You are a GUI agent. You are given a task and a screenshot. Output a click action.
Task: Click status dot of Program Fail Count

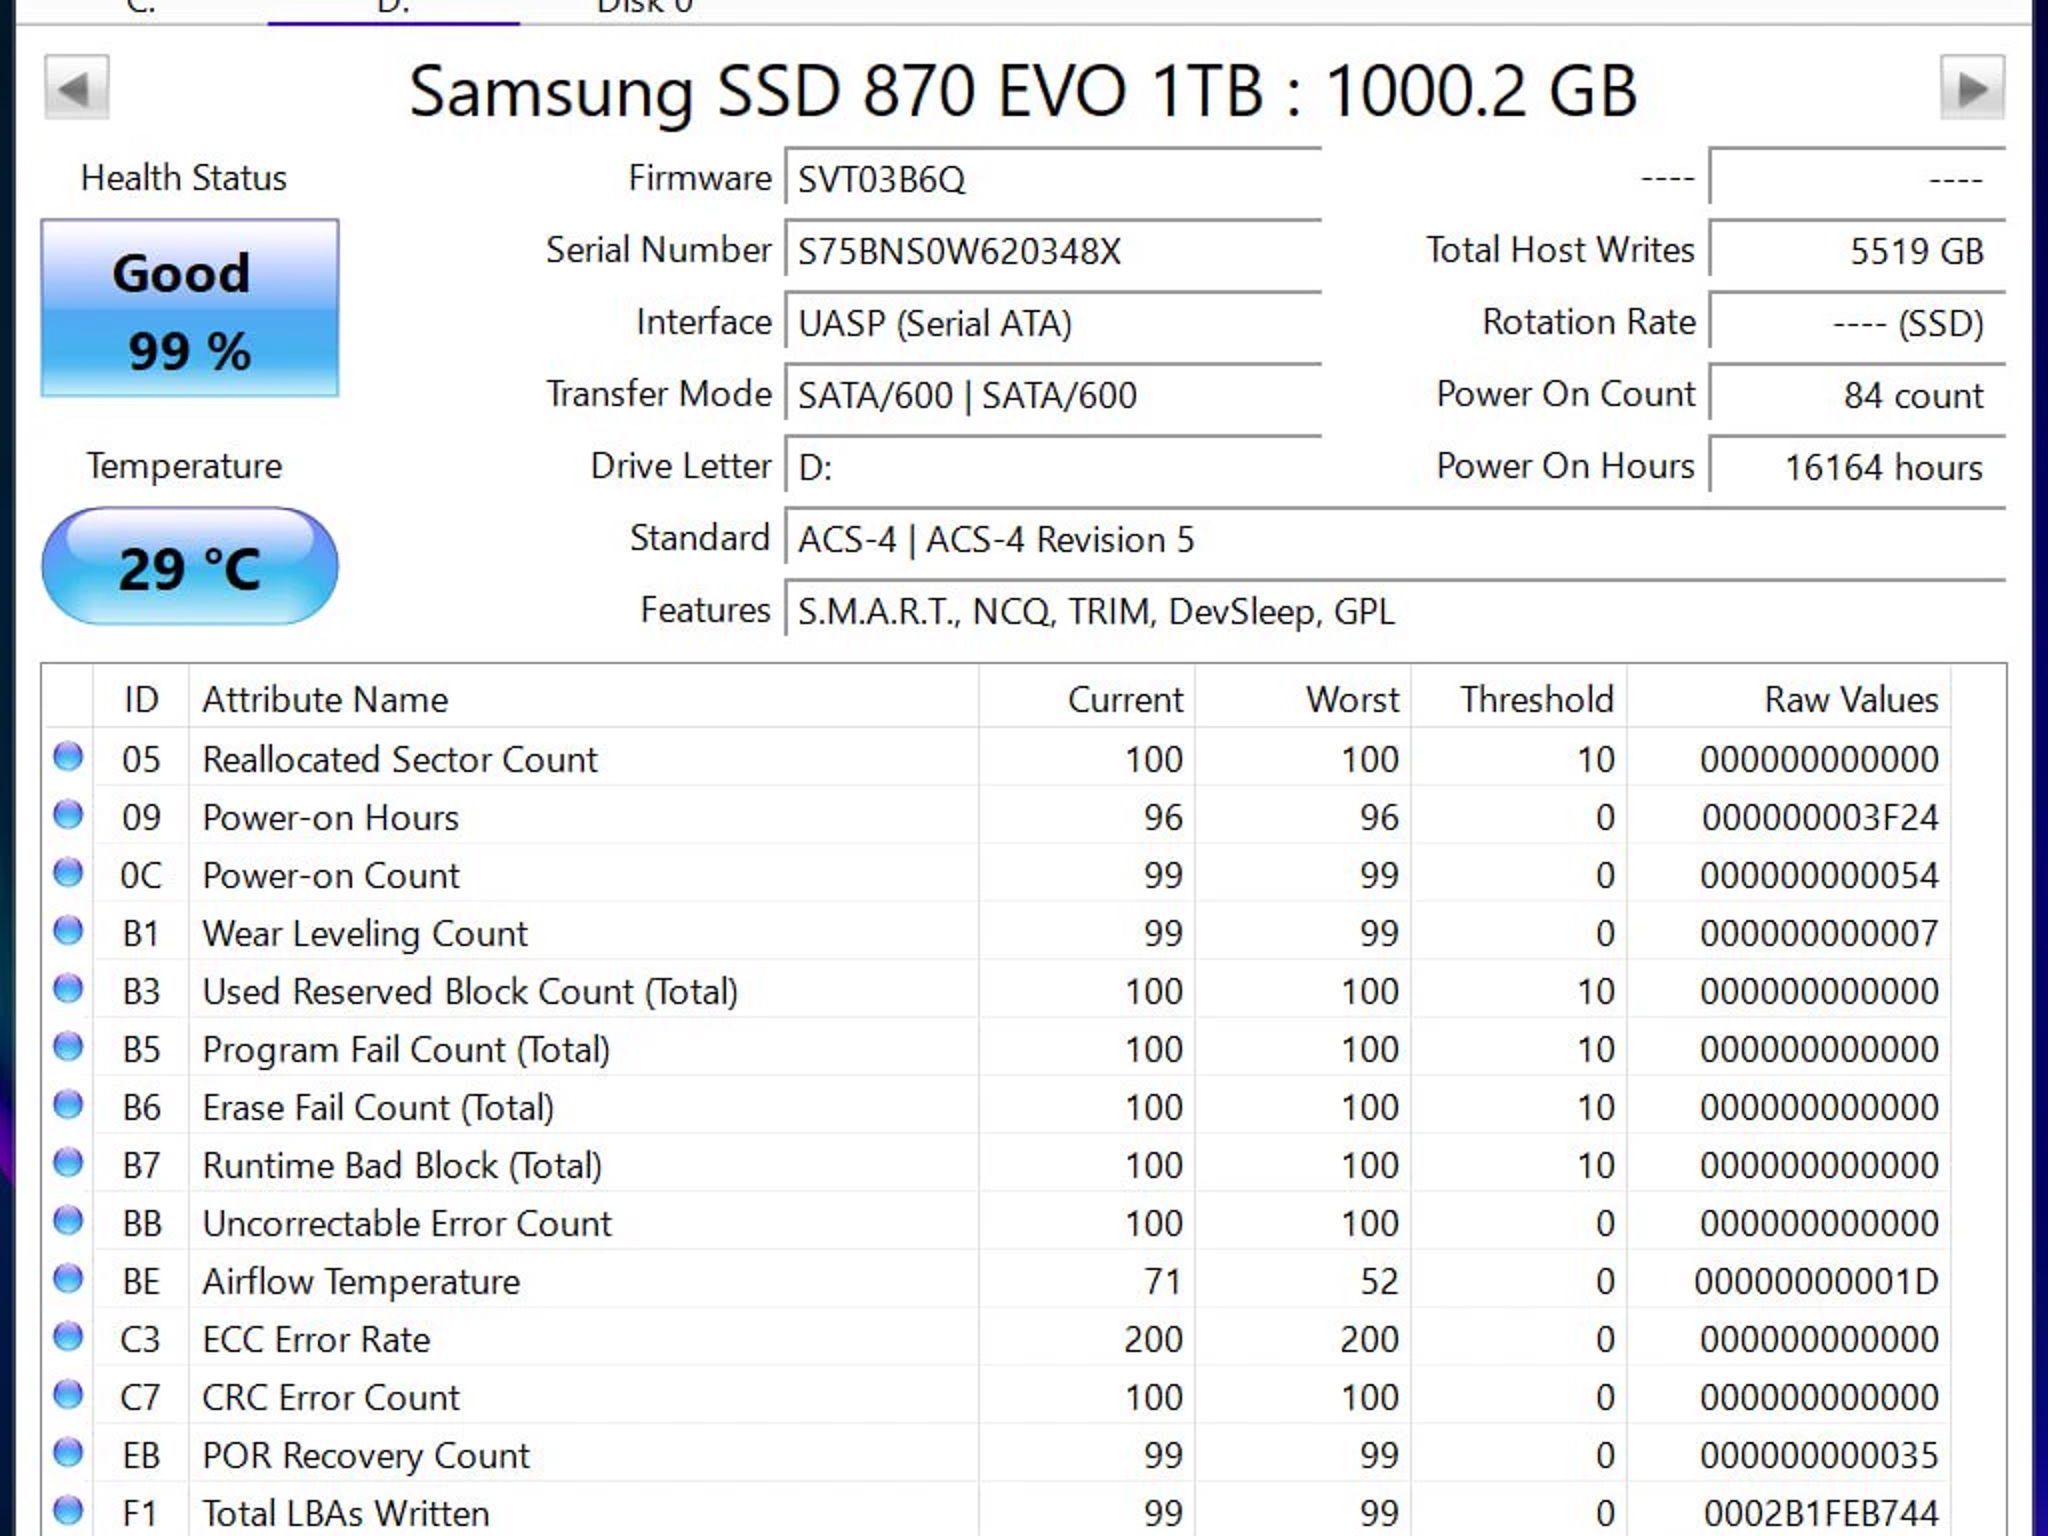[68, 1047]
